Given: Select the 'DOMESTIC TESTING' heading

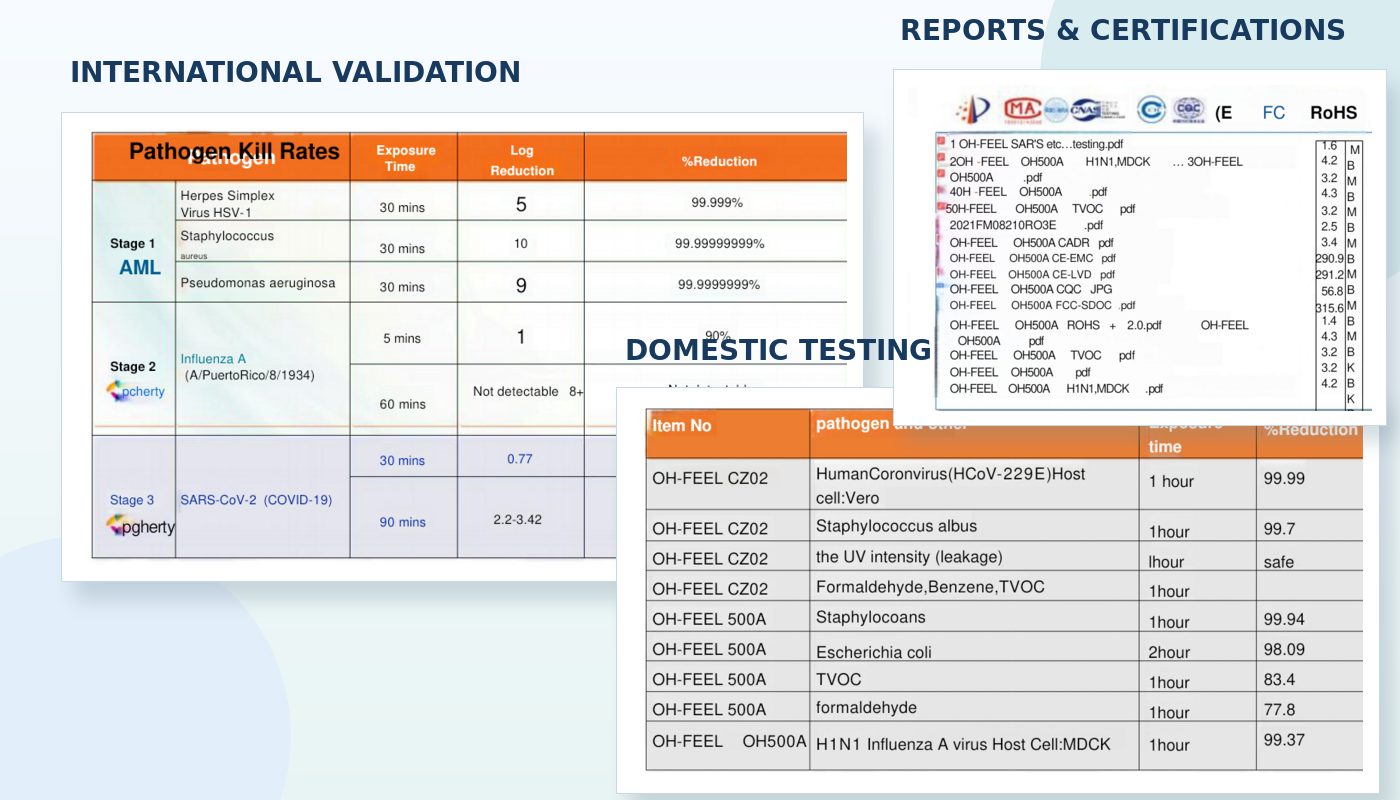Looking at the screenshot, I should click(x=778, y=350).
